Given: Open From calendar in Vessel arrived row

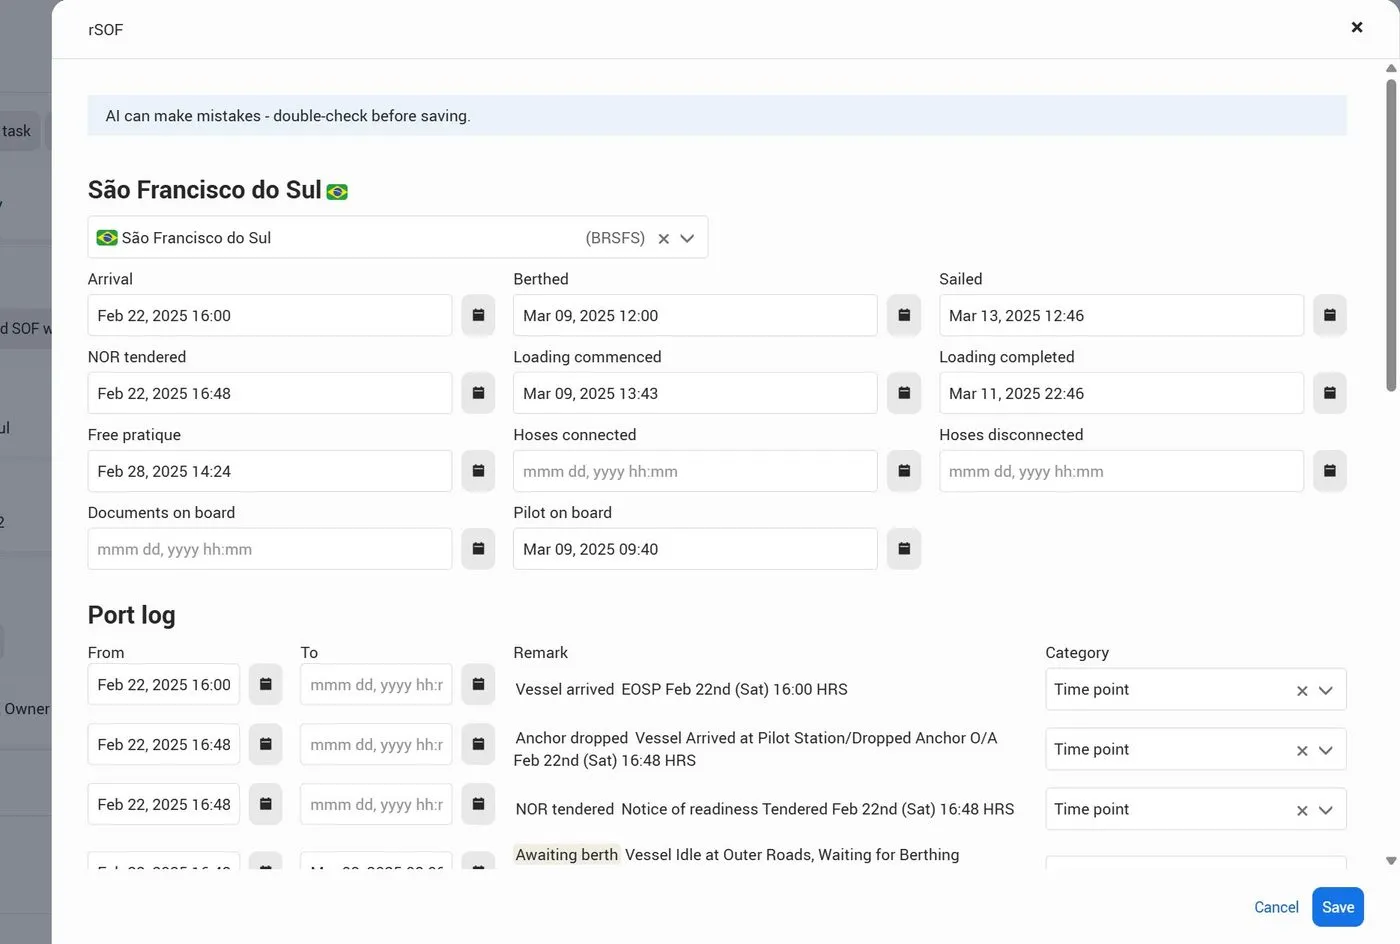Looking at the screenshot, I should click(265, 685).
